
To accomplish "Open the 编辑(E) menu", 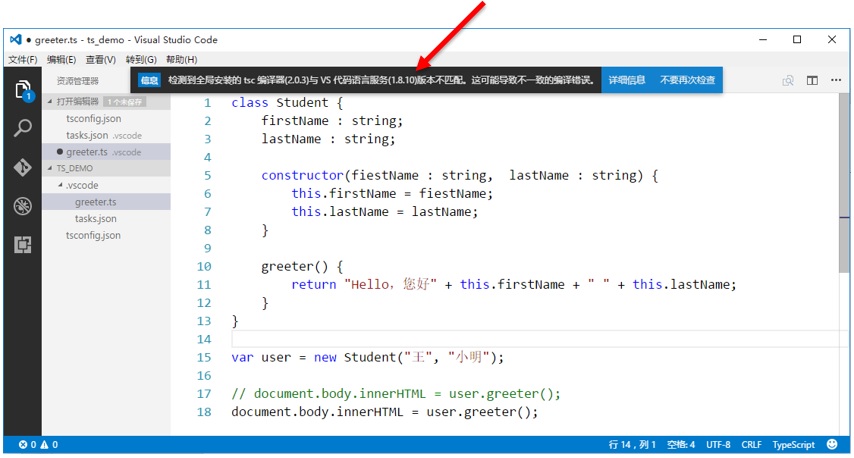I will (62, 59).
